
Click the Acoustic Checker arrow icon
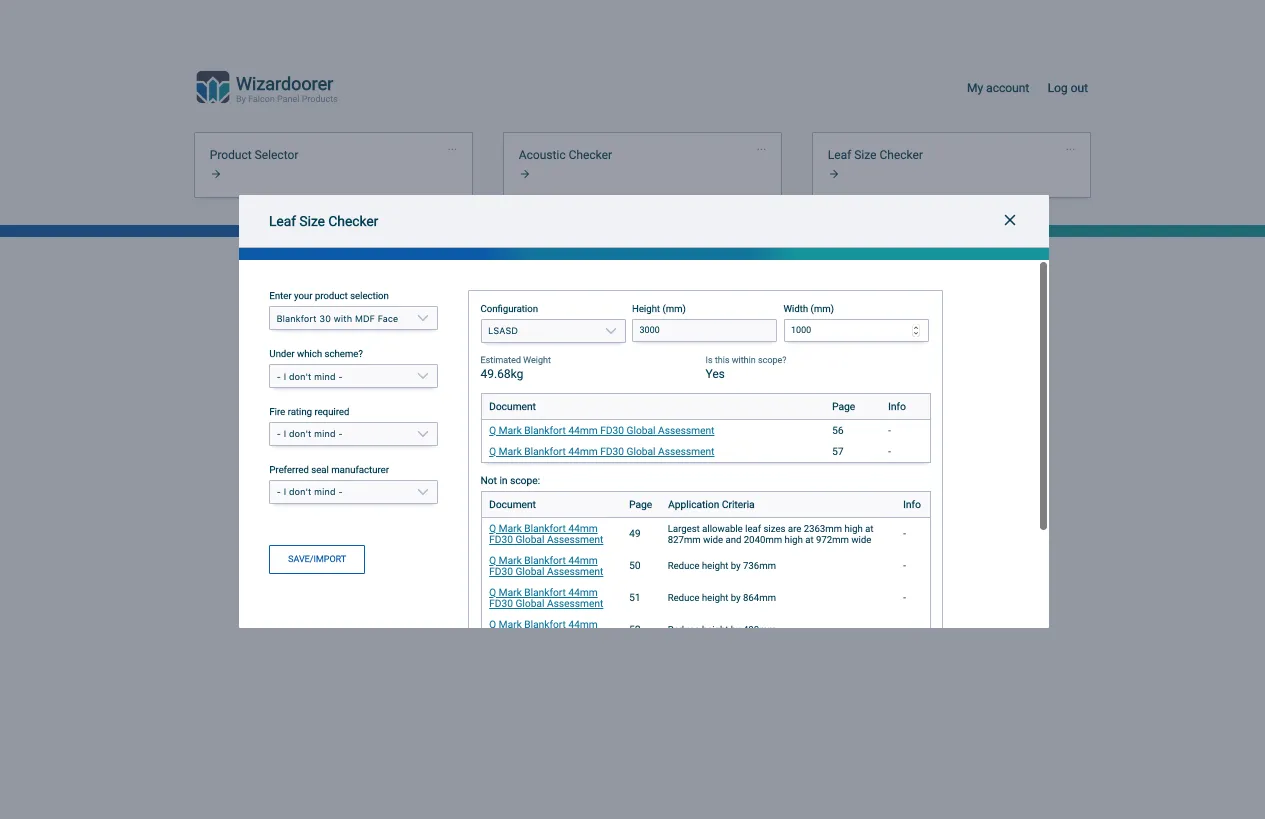(524, 174)
